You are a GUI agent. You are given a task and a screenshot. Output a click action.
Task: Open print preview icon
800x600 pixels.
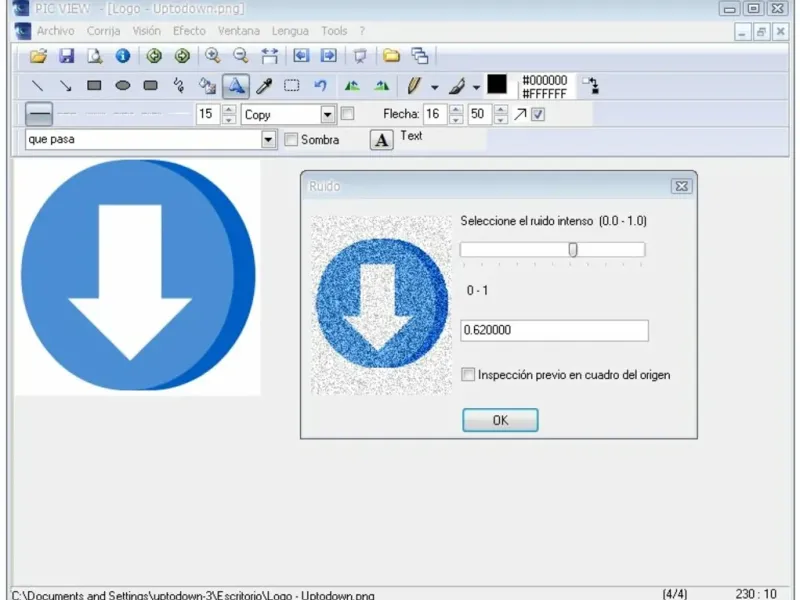click(94, 56)
